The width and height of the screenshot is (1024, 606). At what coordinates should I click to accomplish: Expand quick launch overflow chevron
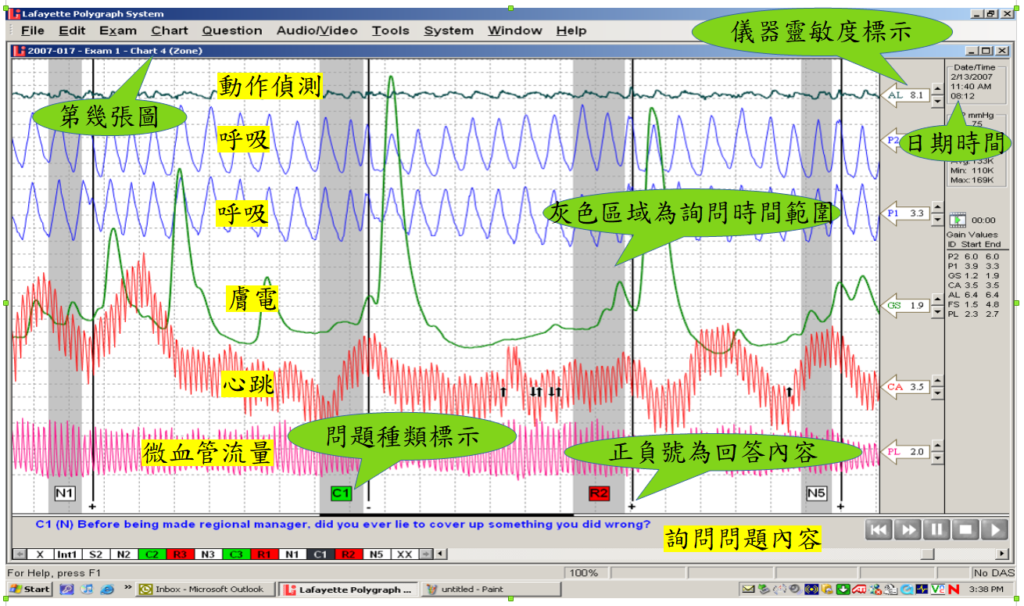click(x=127, y=588)
